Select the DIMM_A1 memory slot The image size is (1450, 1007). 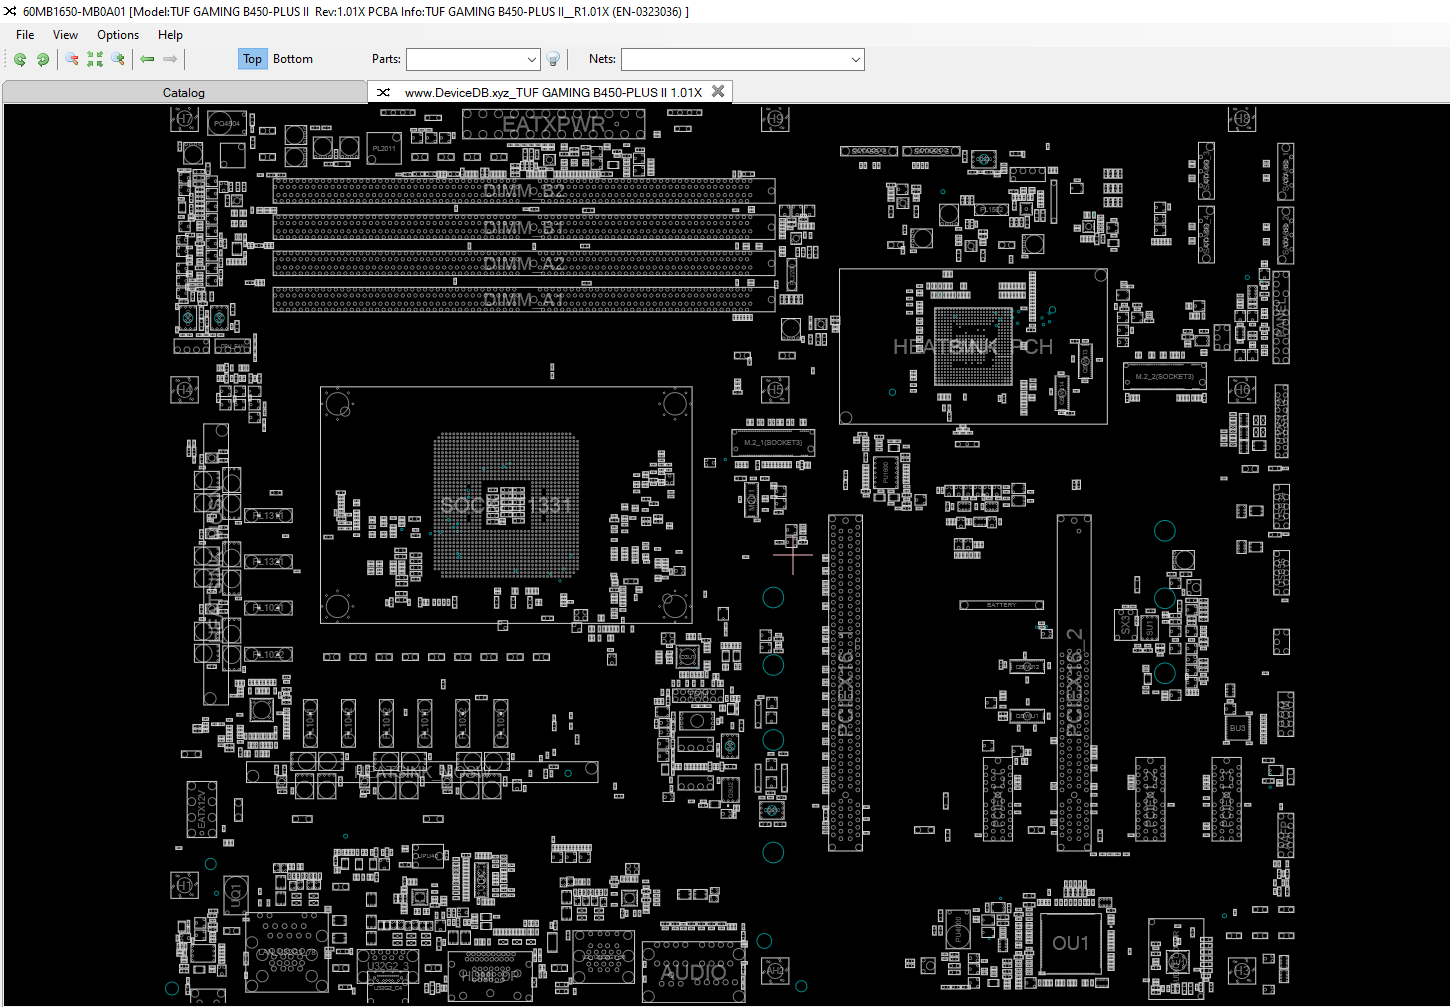[524, 299]
